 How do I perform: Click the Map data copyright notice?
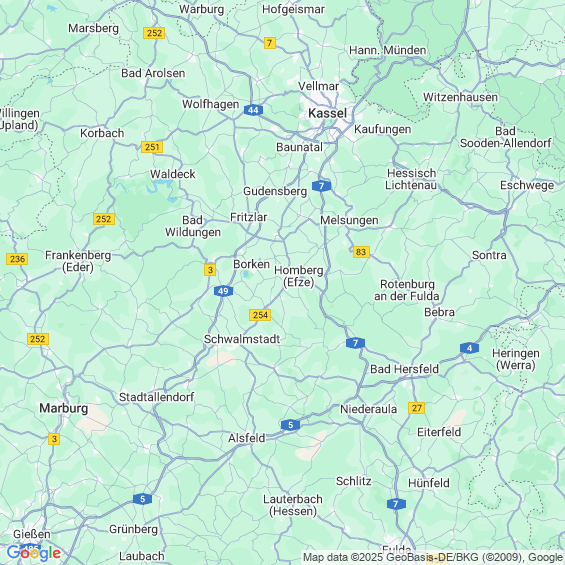click(x=433, y=557)
